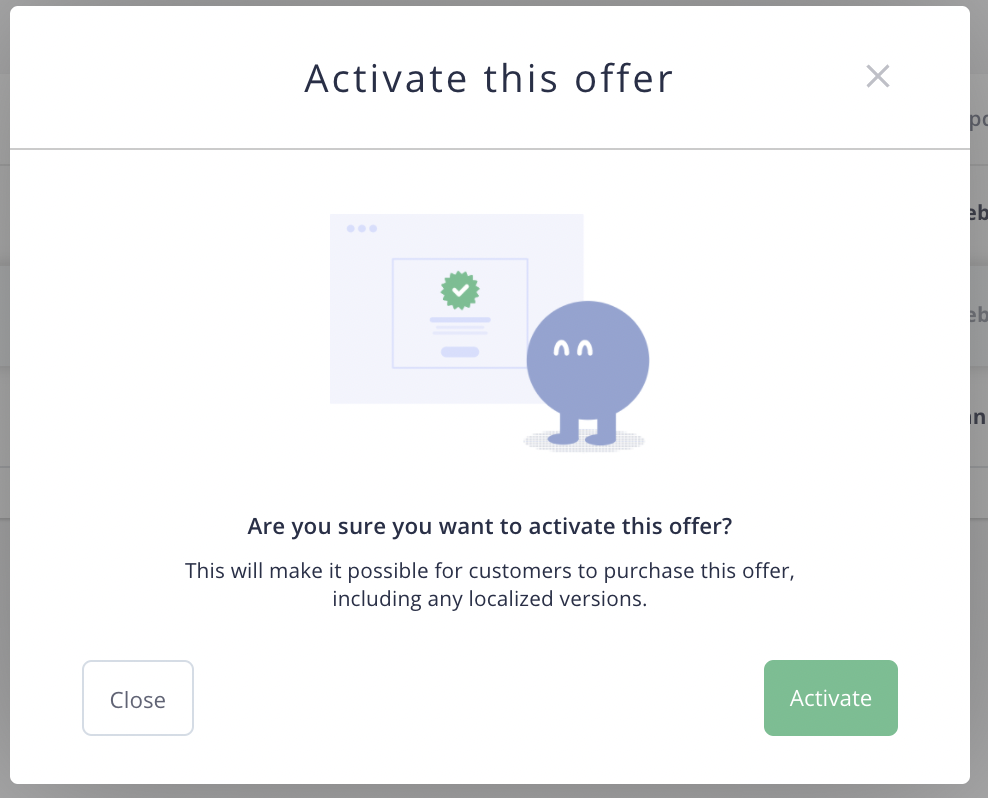The image size is (988, 798).
Task: Click the 'including any localized versions' line
Action: [490, 598]
